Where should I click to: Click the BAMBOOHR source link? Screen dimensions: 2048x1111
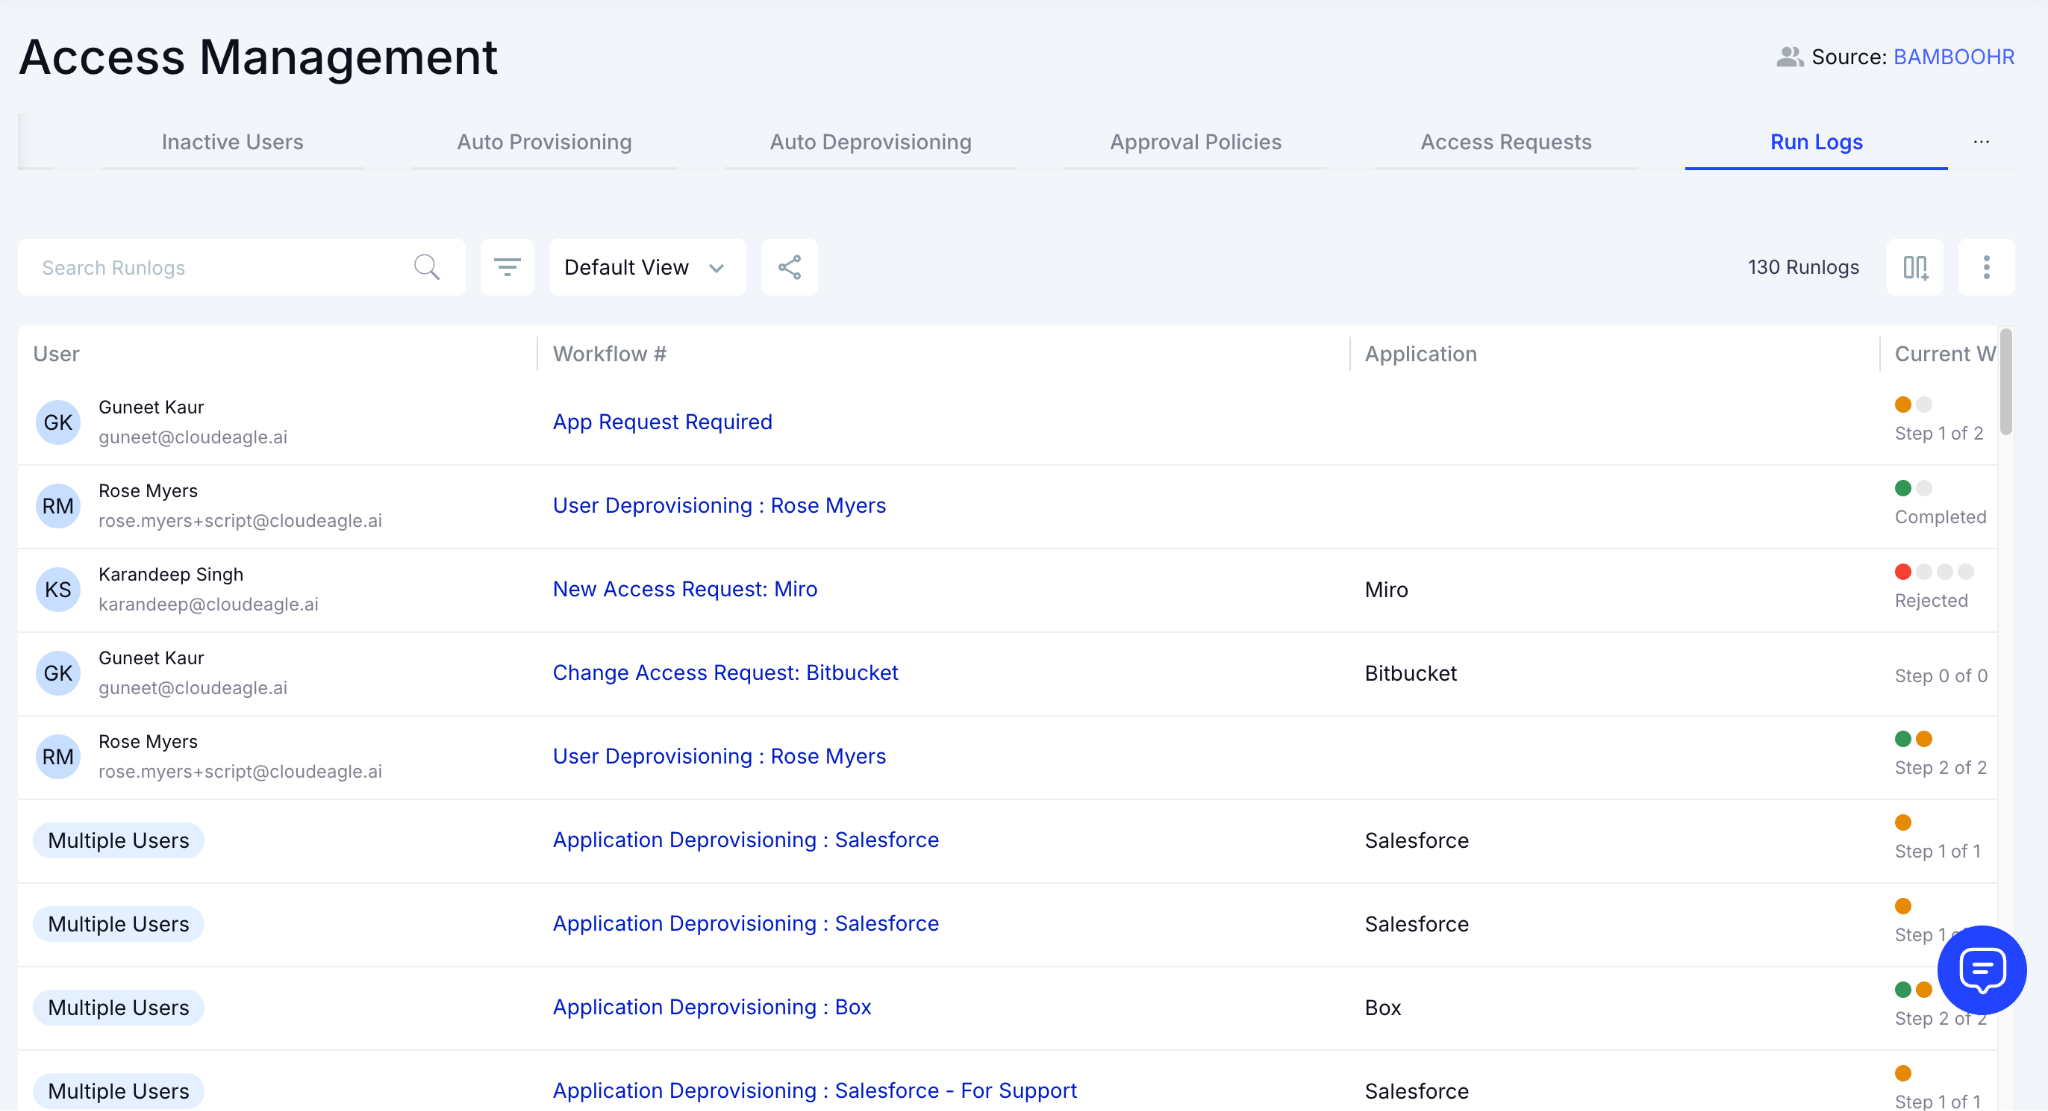pos(1954,57)
